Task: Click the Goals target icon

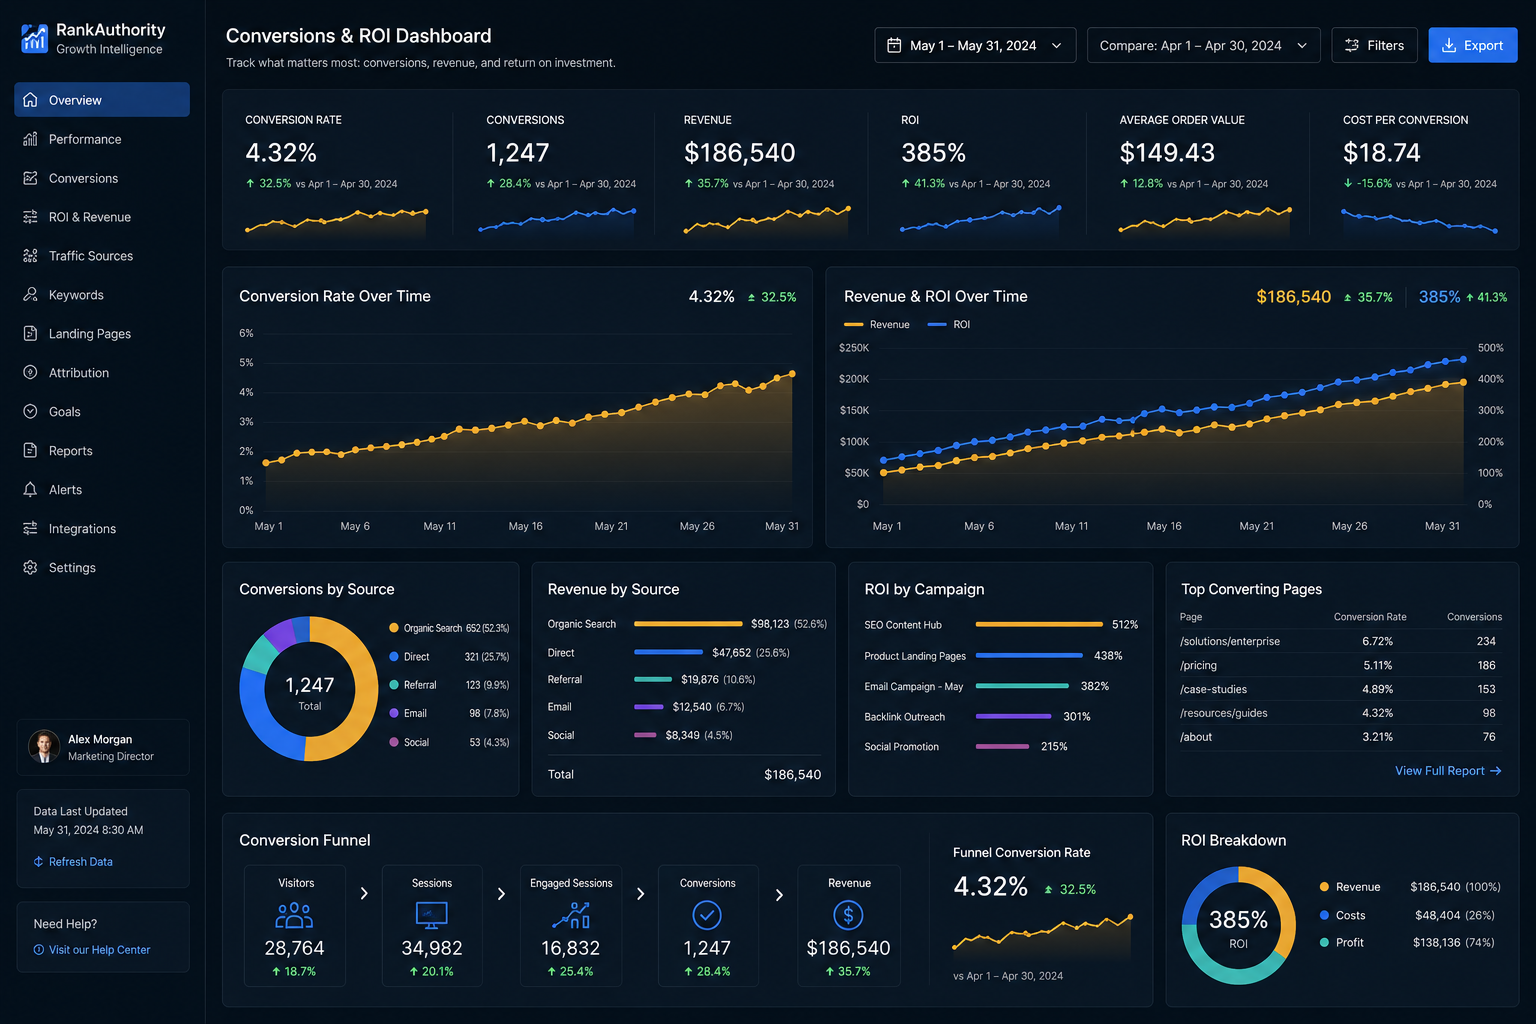Action: pyautogui.click(x=30, y=412)
